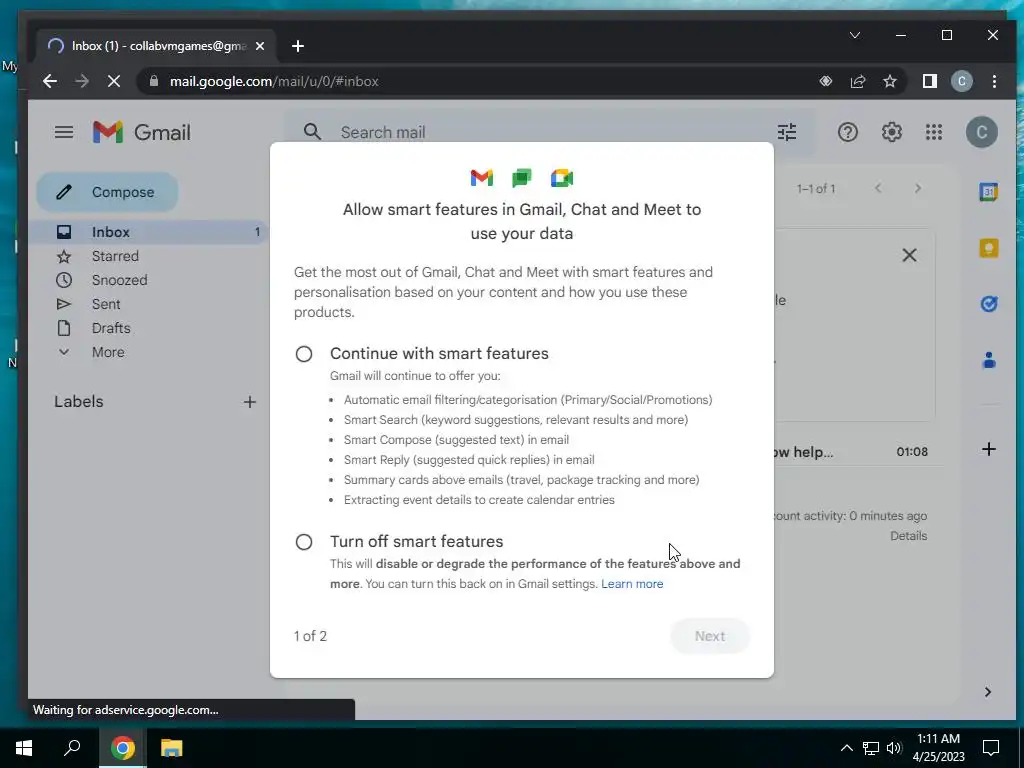Open Gmail support help icon
Image resolution: width=1024 pixels, height=768 pixels.
pos(847,133)
